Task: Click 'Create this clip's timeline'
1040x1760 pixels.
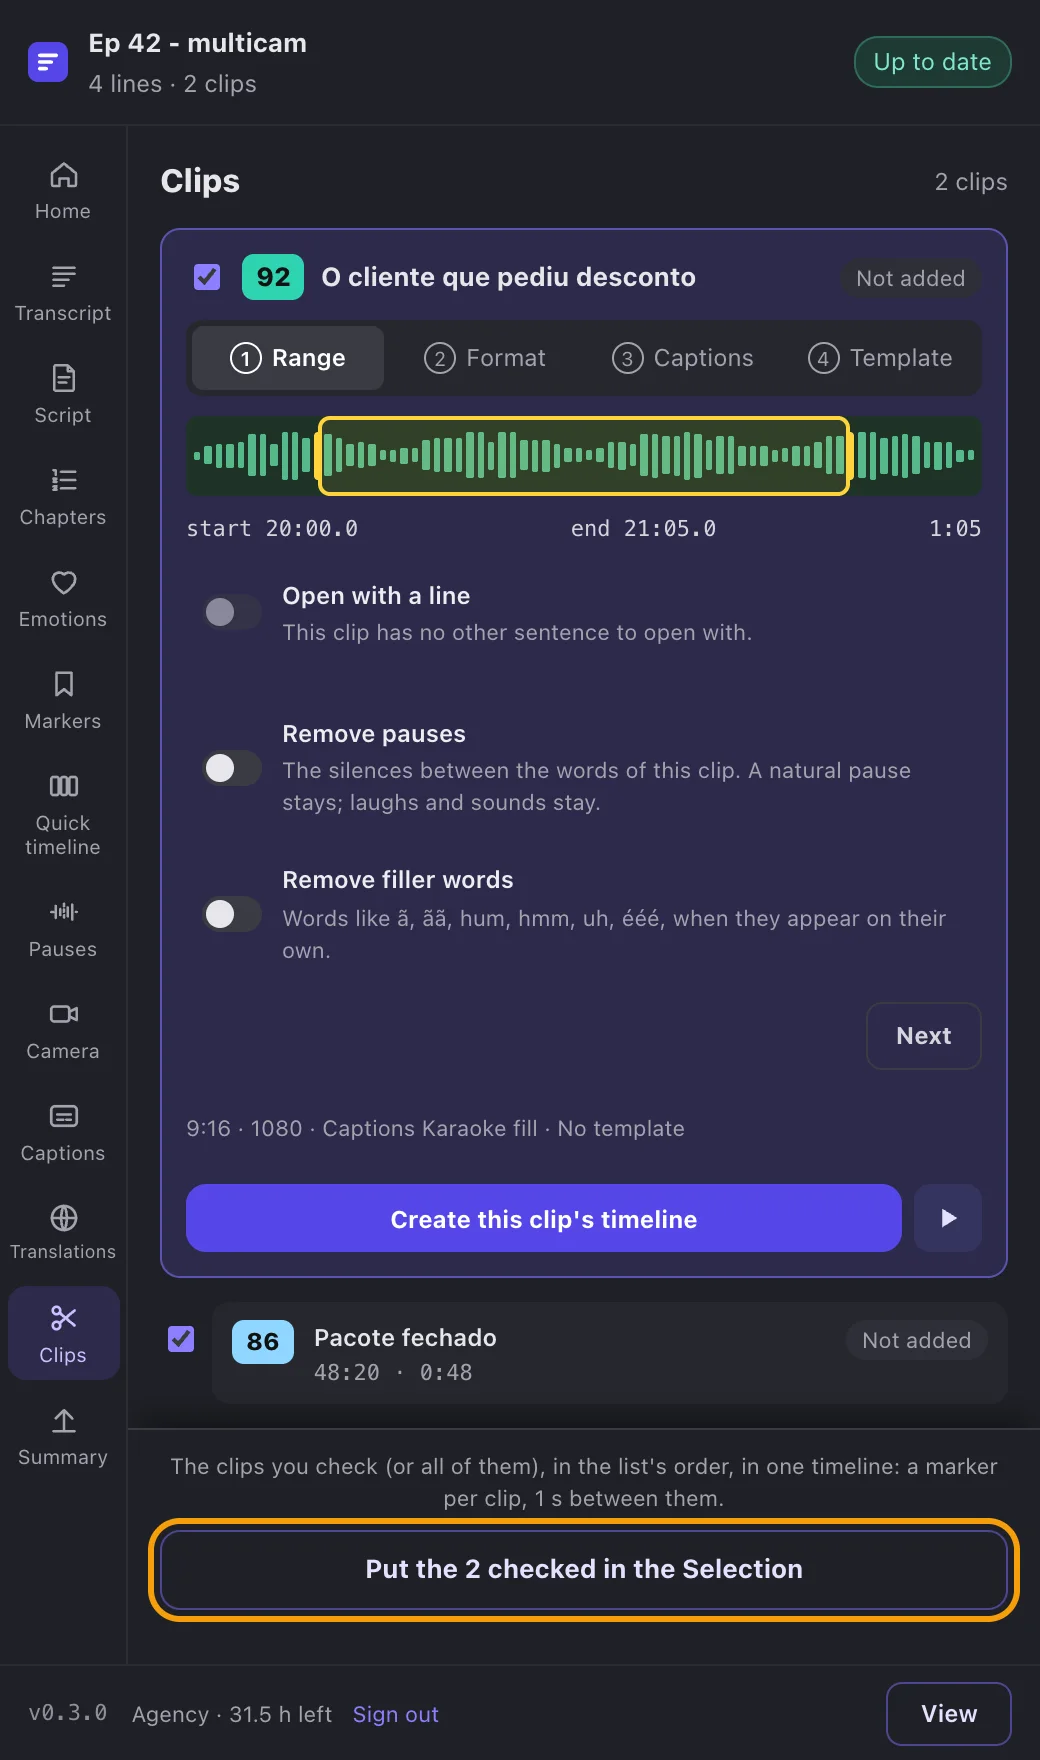Action: coord(544,1218)
